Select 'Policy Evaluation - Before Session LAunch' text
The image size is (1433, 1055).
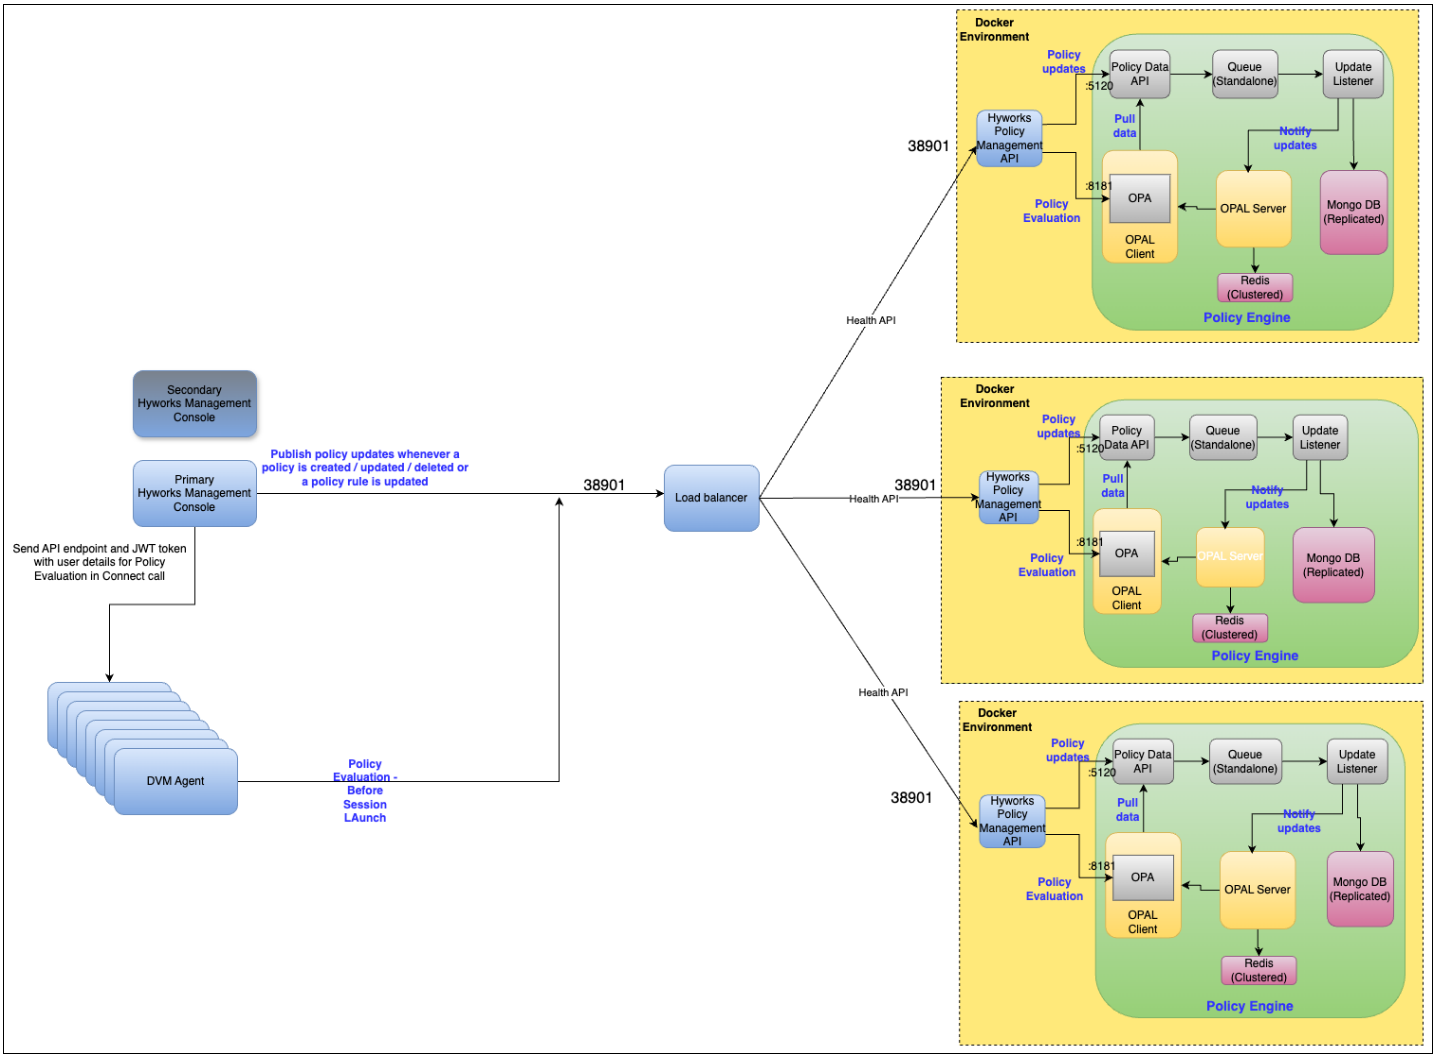tap(365, 790)
